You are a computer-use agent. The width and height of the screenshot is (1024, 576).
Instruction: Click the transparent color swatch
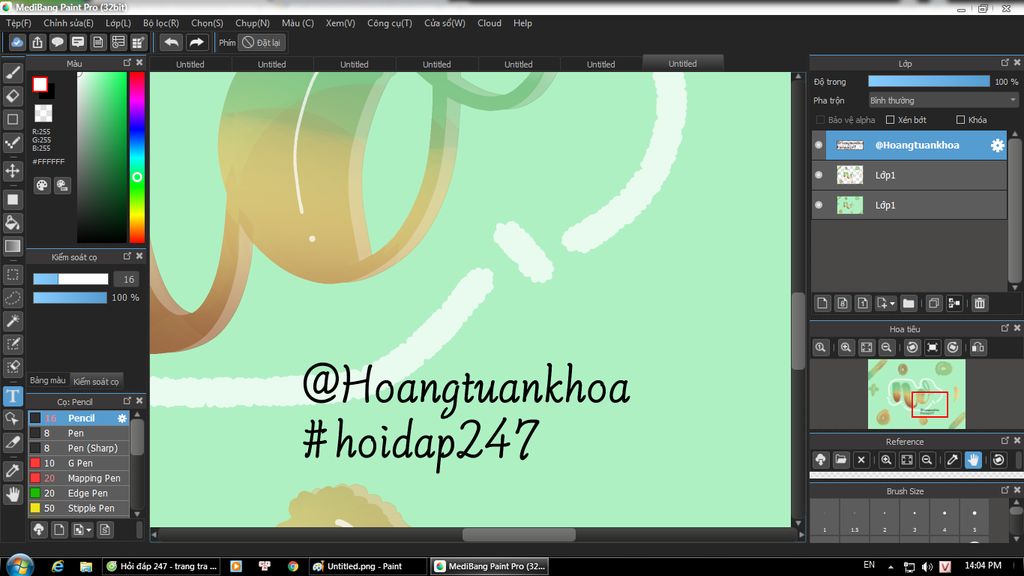(43, 113)
